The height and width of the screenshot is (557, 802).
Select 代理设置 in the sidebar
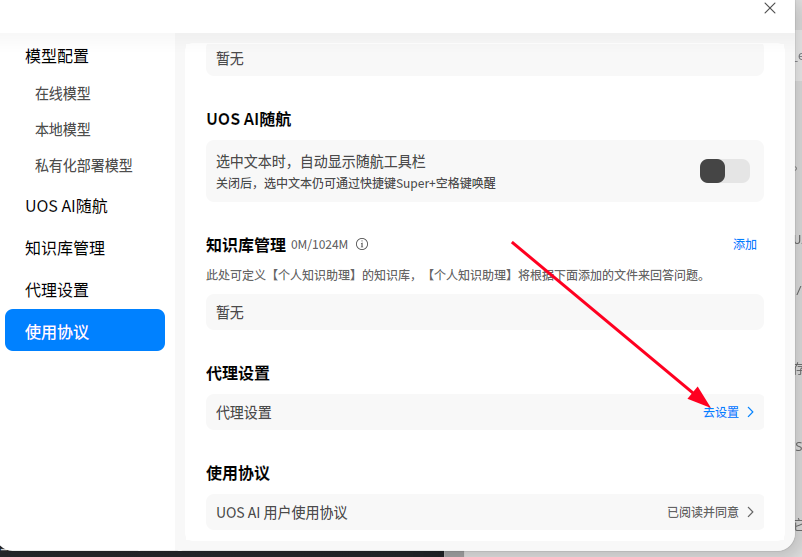point(57,290)
